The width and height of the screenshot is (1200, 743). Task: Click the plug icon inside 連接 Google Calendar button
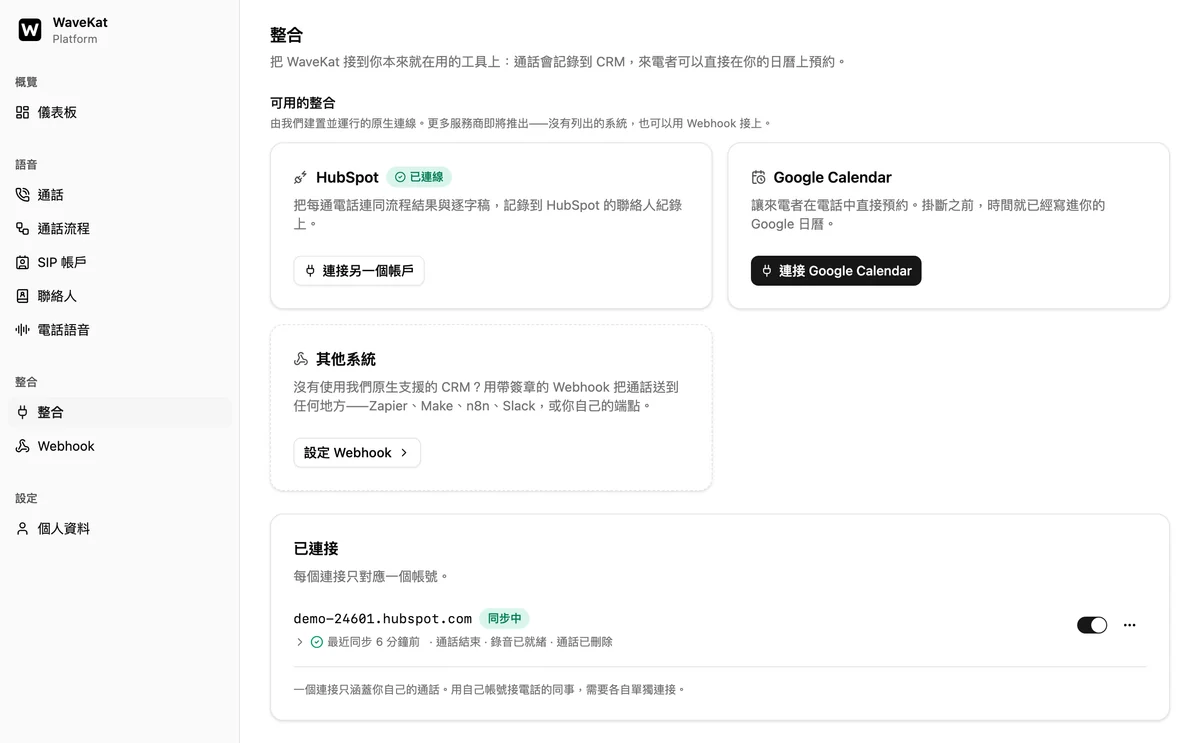(767, 271)
